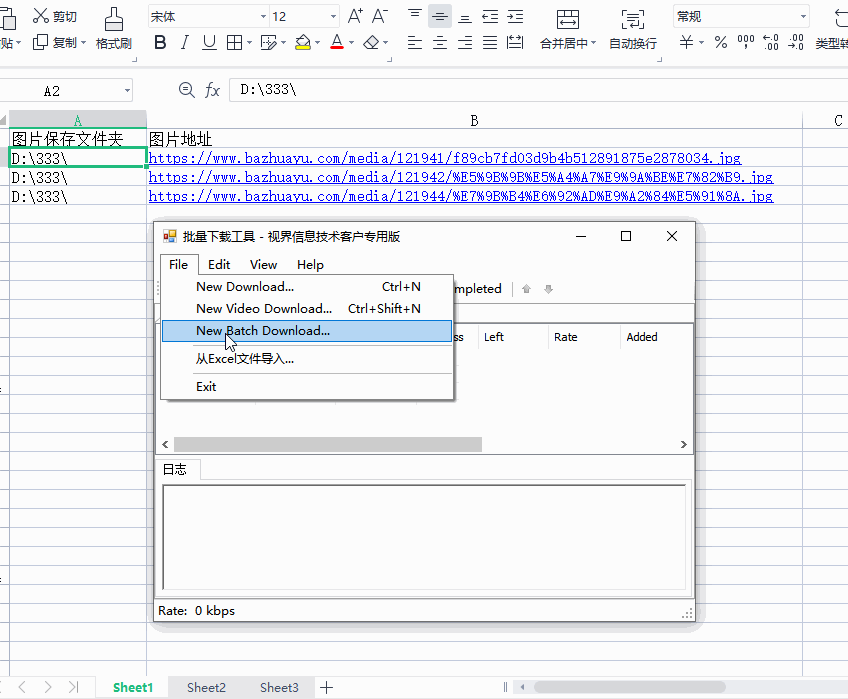848x699 pixels.
Task: Click the fx insert function icon
Action: pyautogui.click(x=213, y=90)
